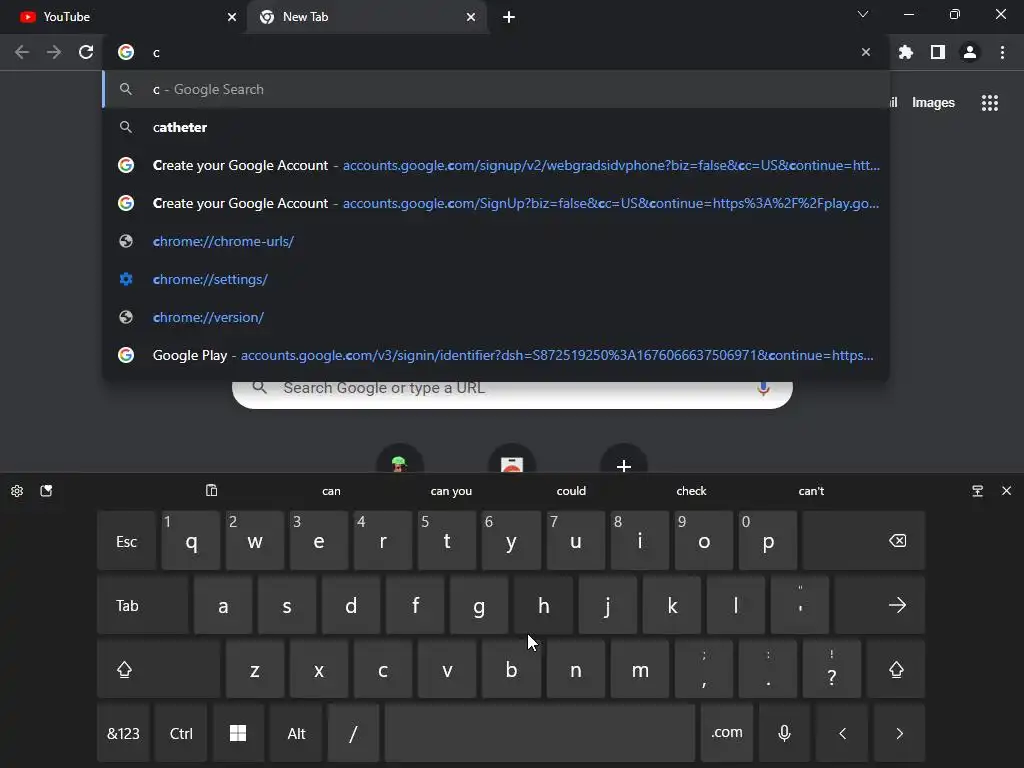Tap the Windows logo key
1024x768 pixels.
[x=238, y=733]
